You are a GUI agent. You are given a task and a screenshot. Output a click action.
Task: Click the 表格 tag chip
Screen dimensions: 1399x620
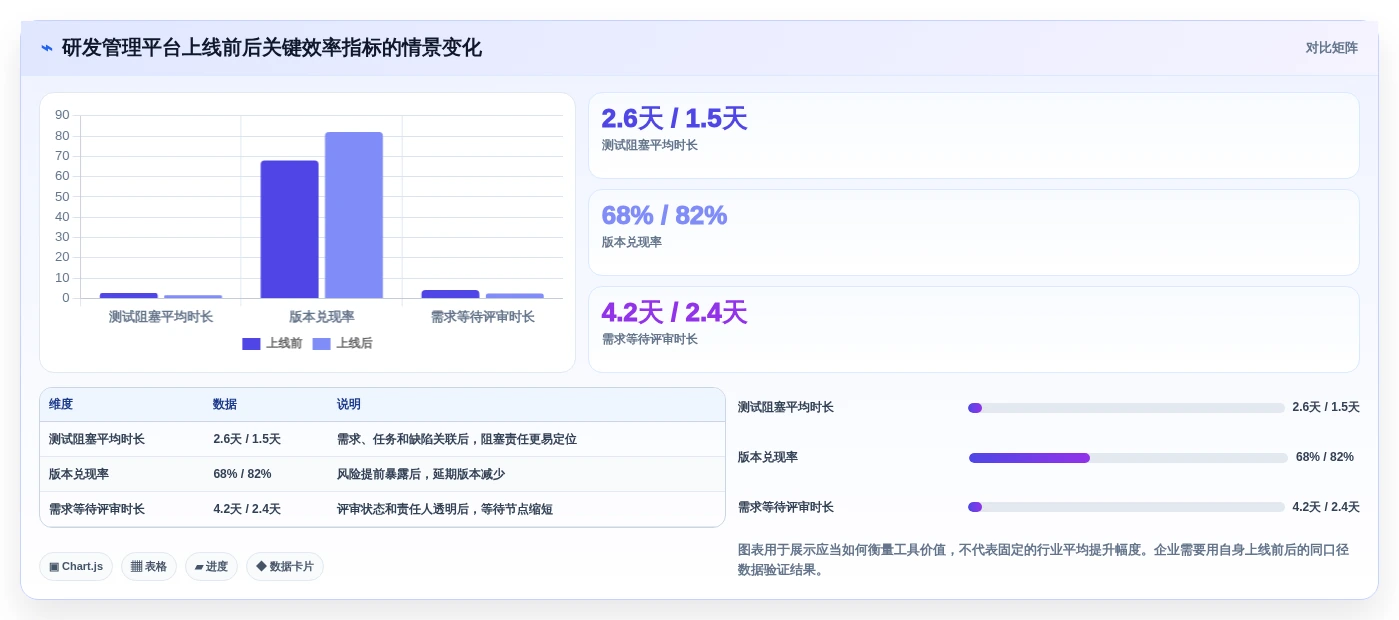(x=149, y=566)
